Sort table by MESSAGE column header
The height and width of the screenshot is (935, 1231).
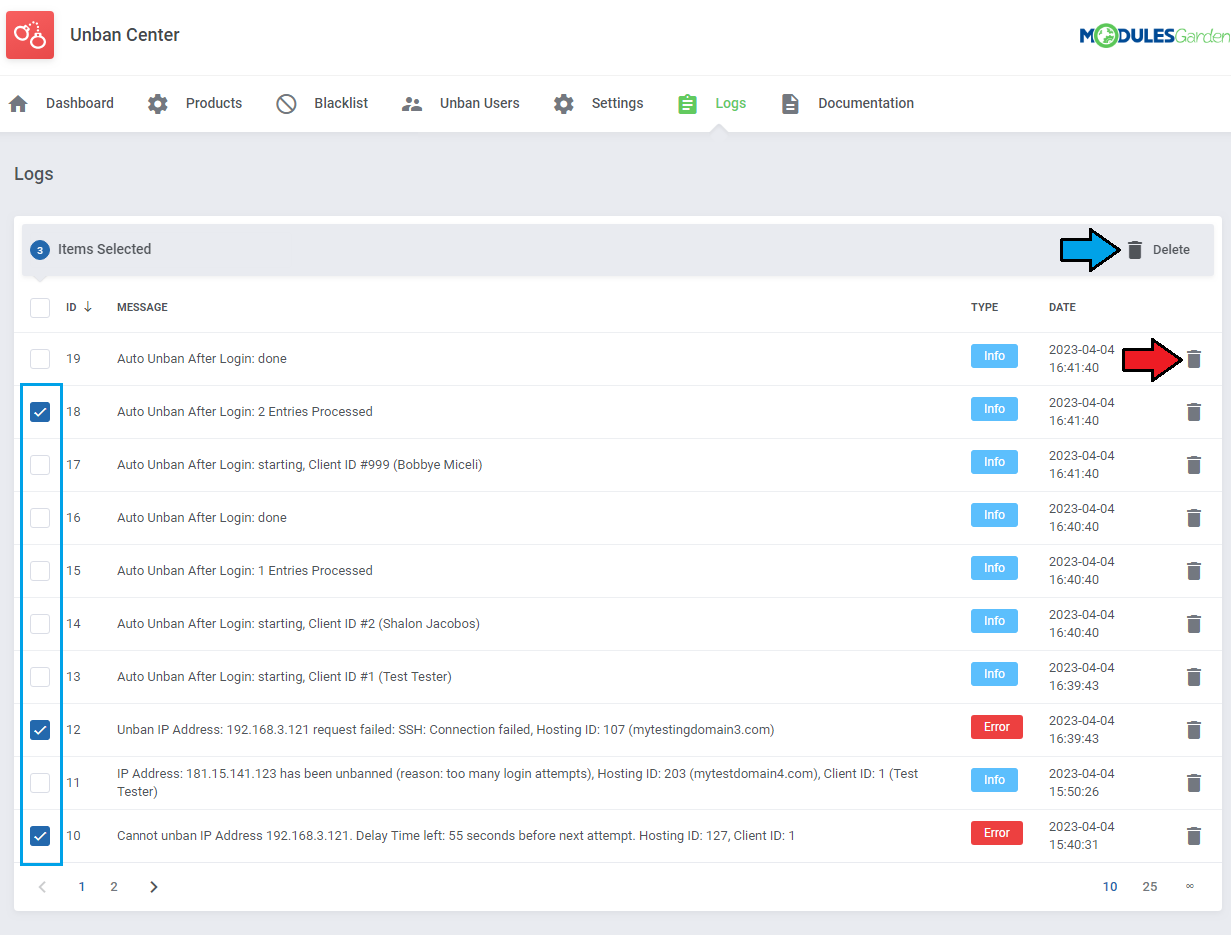pyautogui.click(x=142, y=307)
